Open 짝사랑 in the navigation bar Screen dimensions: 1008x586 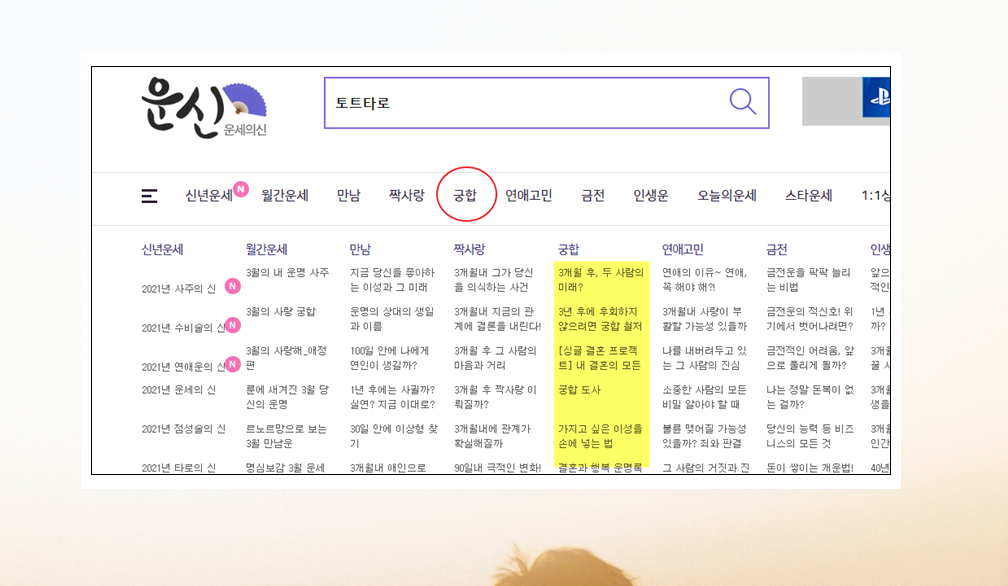(406, 195)
